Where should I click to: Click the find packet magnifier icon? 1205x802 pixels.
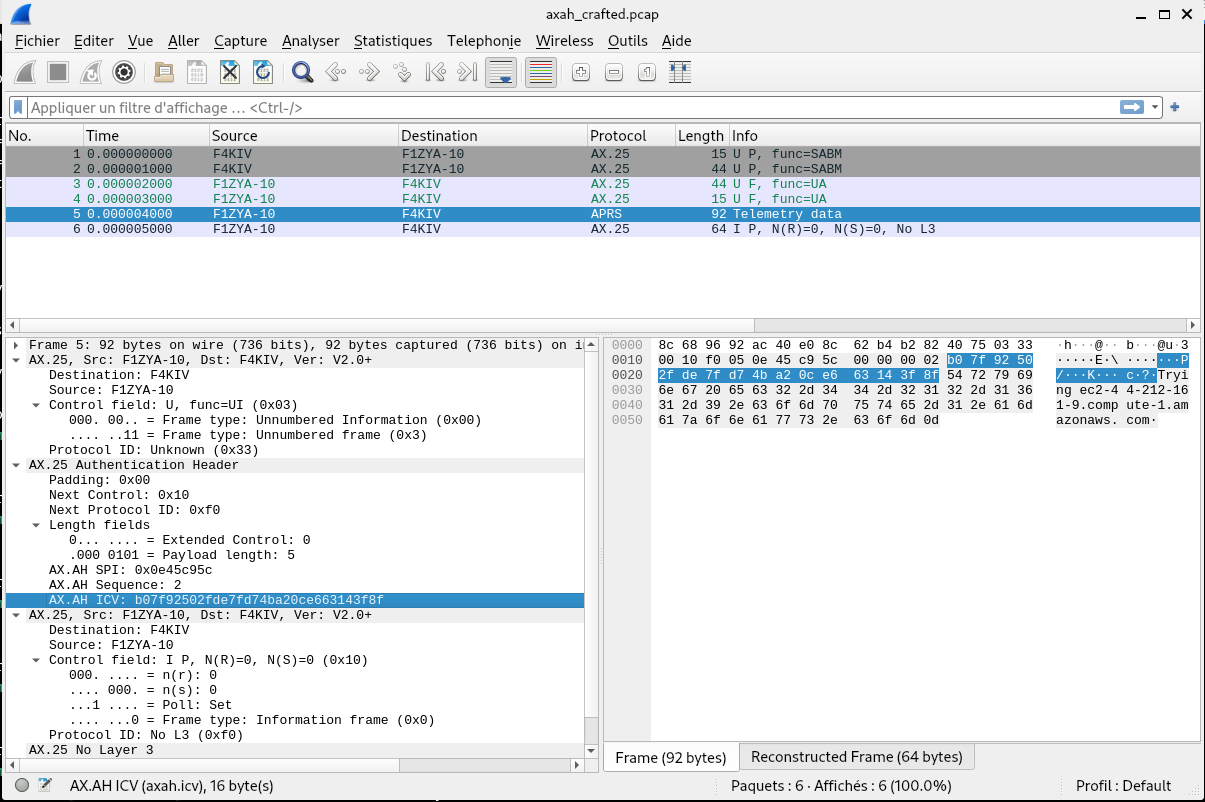pyautogui.click(x=302, y=72)
